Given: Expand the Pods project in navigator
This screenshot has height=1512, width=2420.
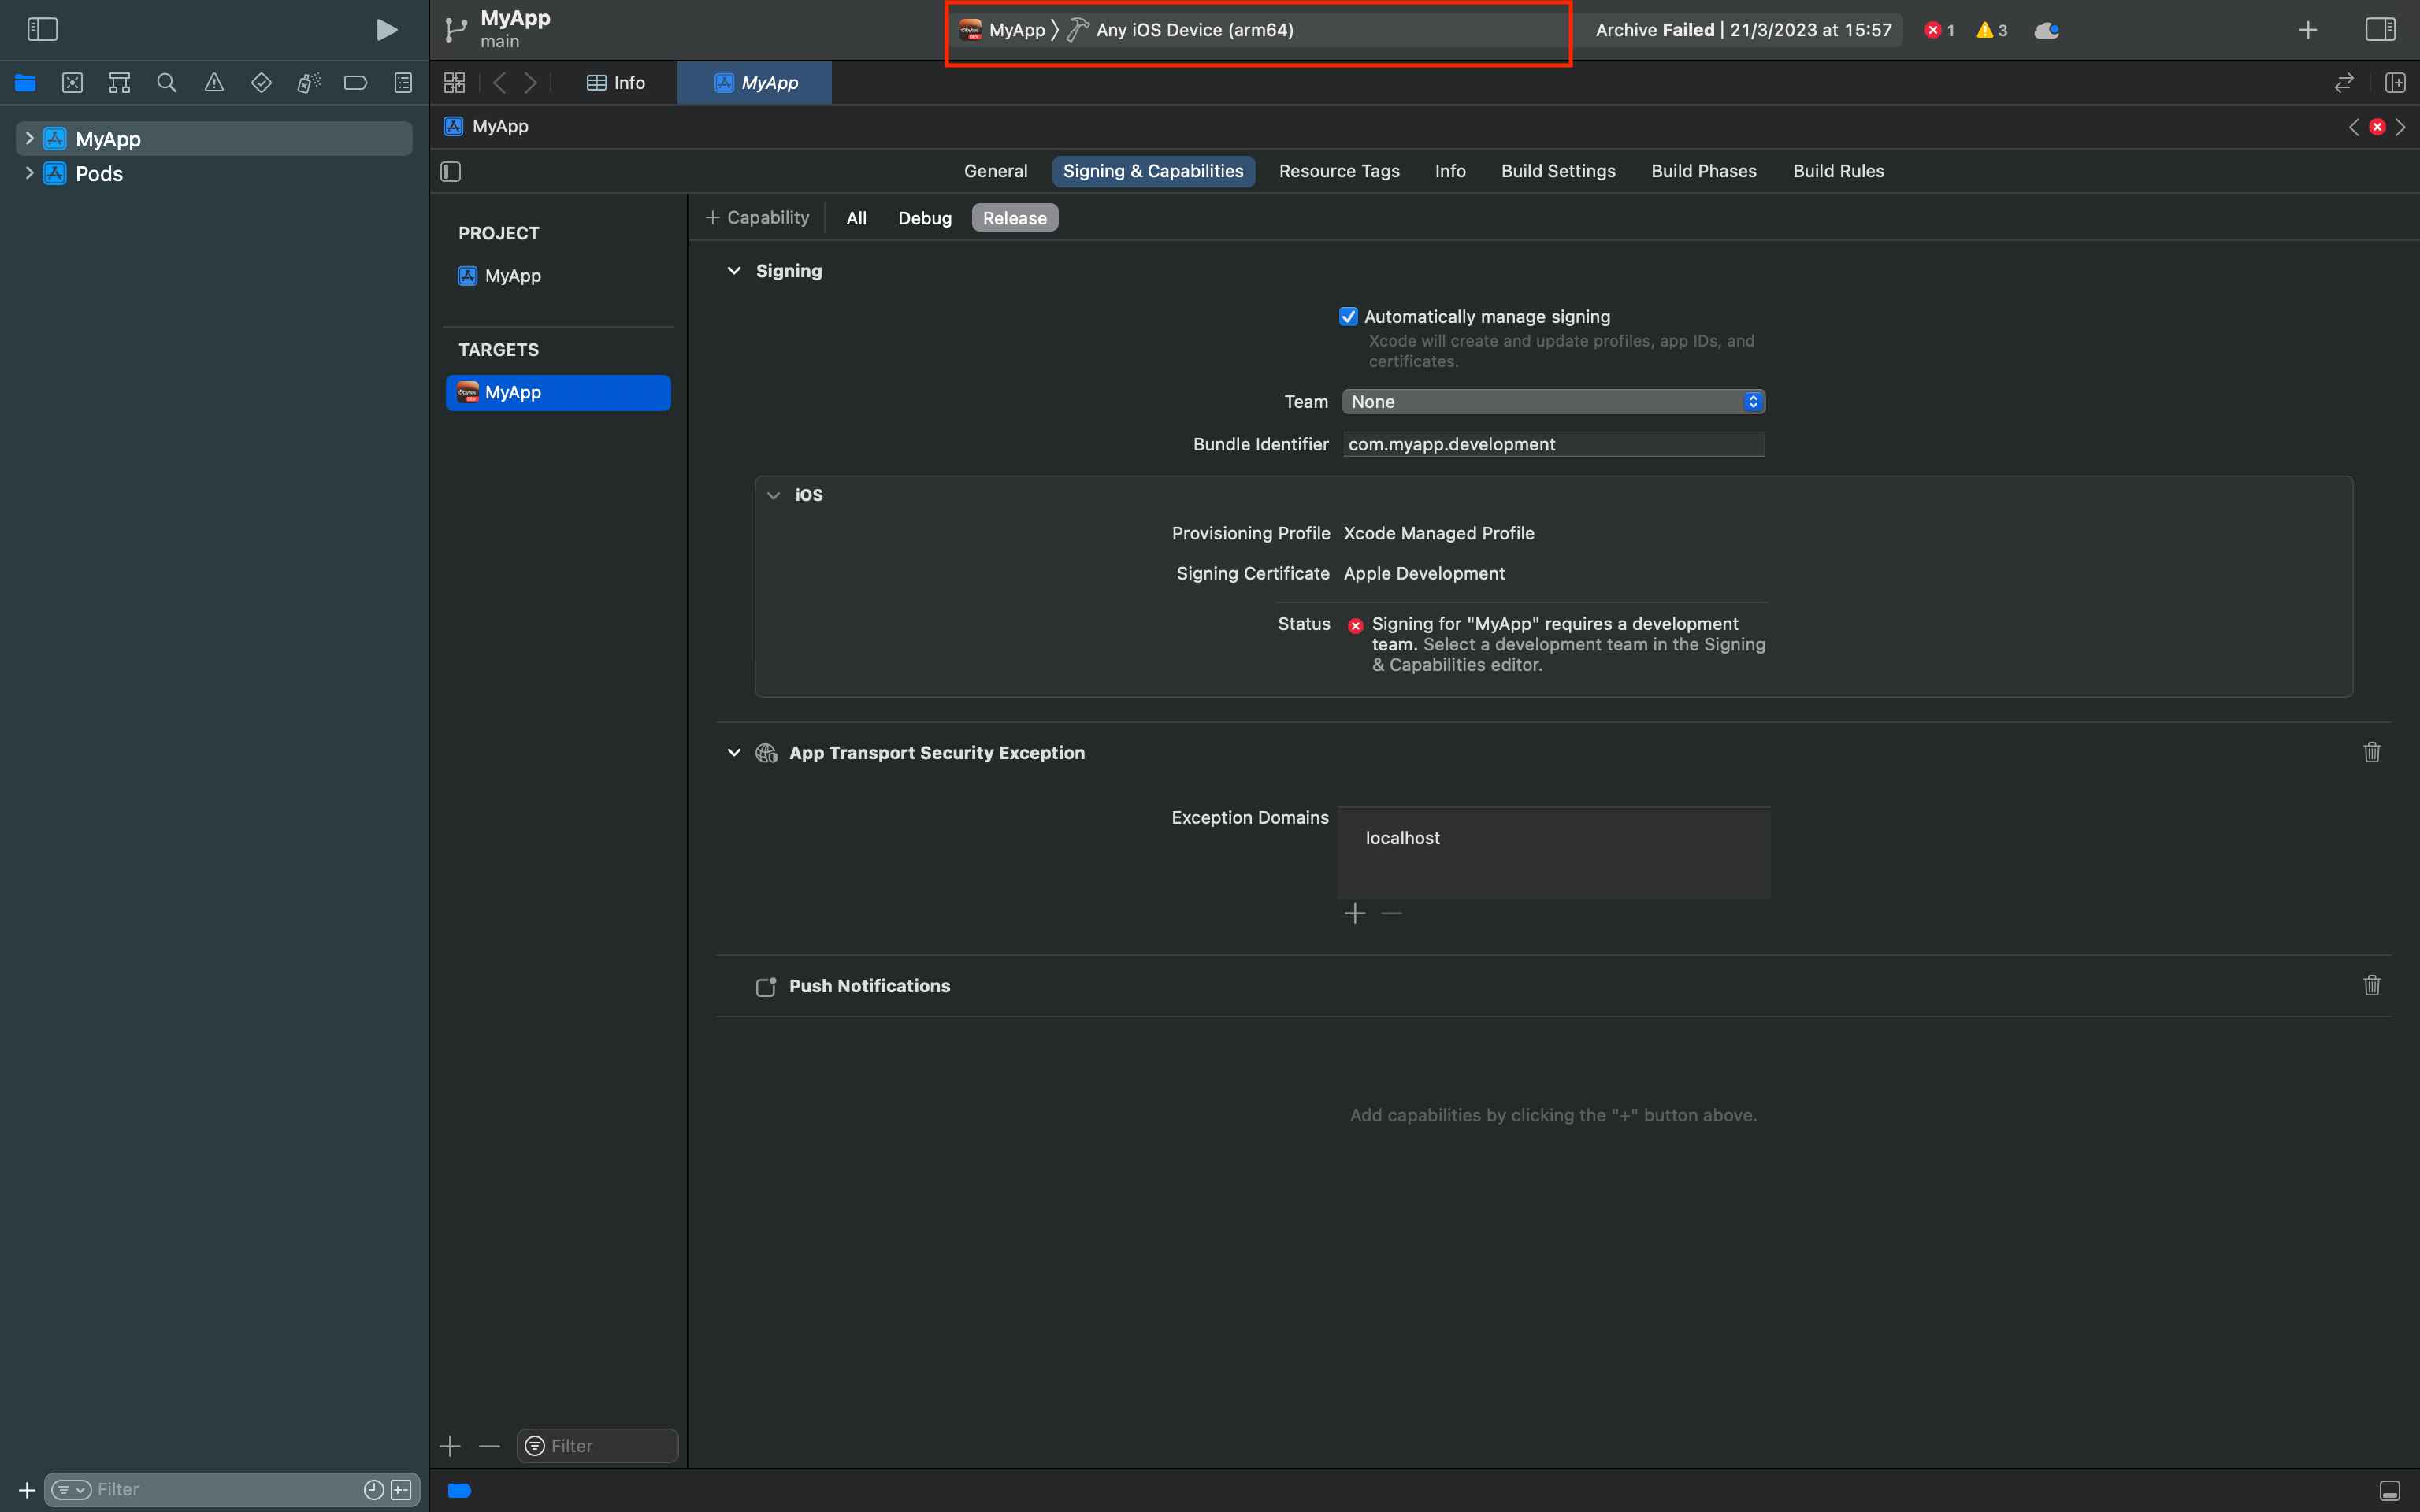Looking at the screenshot, I should click(29, 173).
